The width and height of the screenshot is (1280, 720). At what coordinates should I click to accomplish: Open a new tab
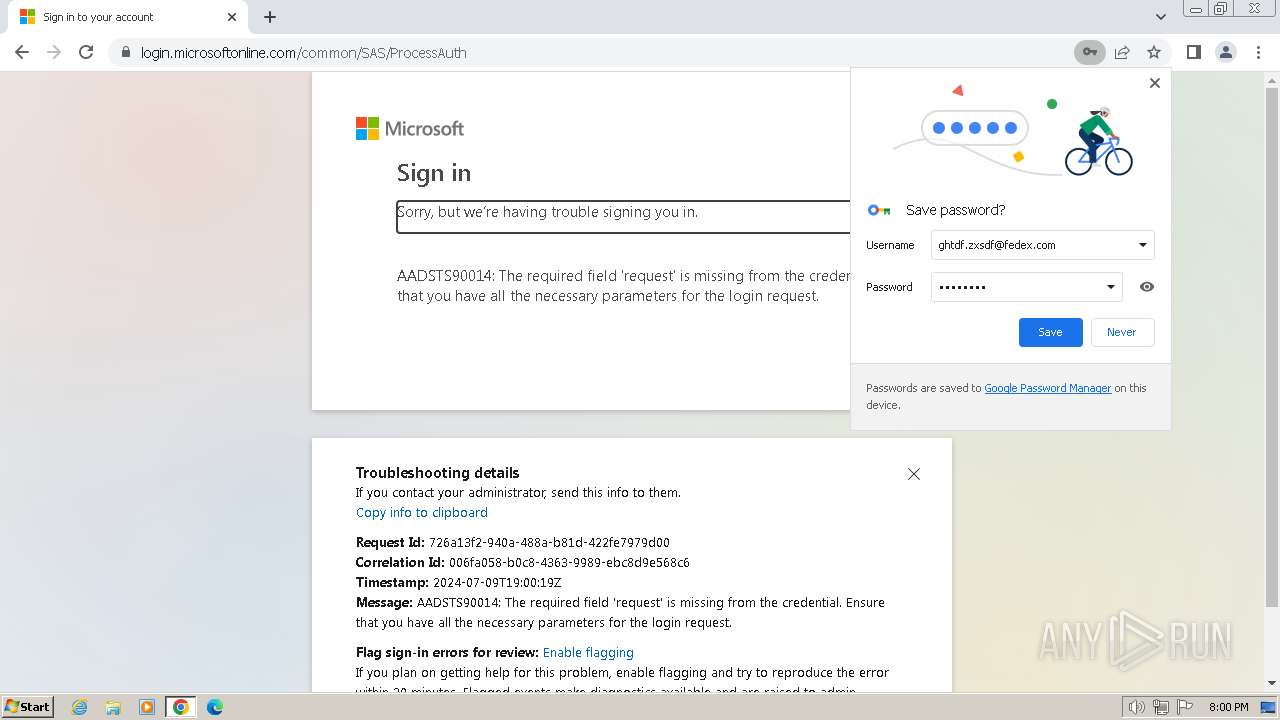(270, 17)
